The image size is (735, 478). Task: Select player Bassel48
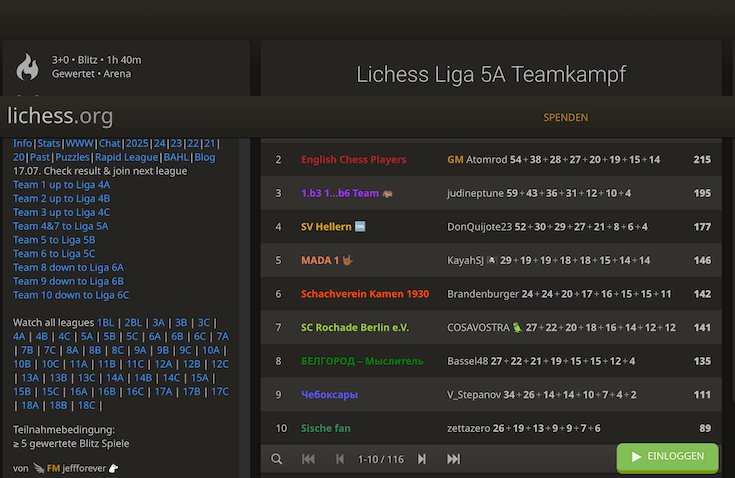[x=467, y=361]
